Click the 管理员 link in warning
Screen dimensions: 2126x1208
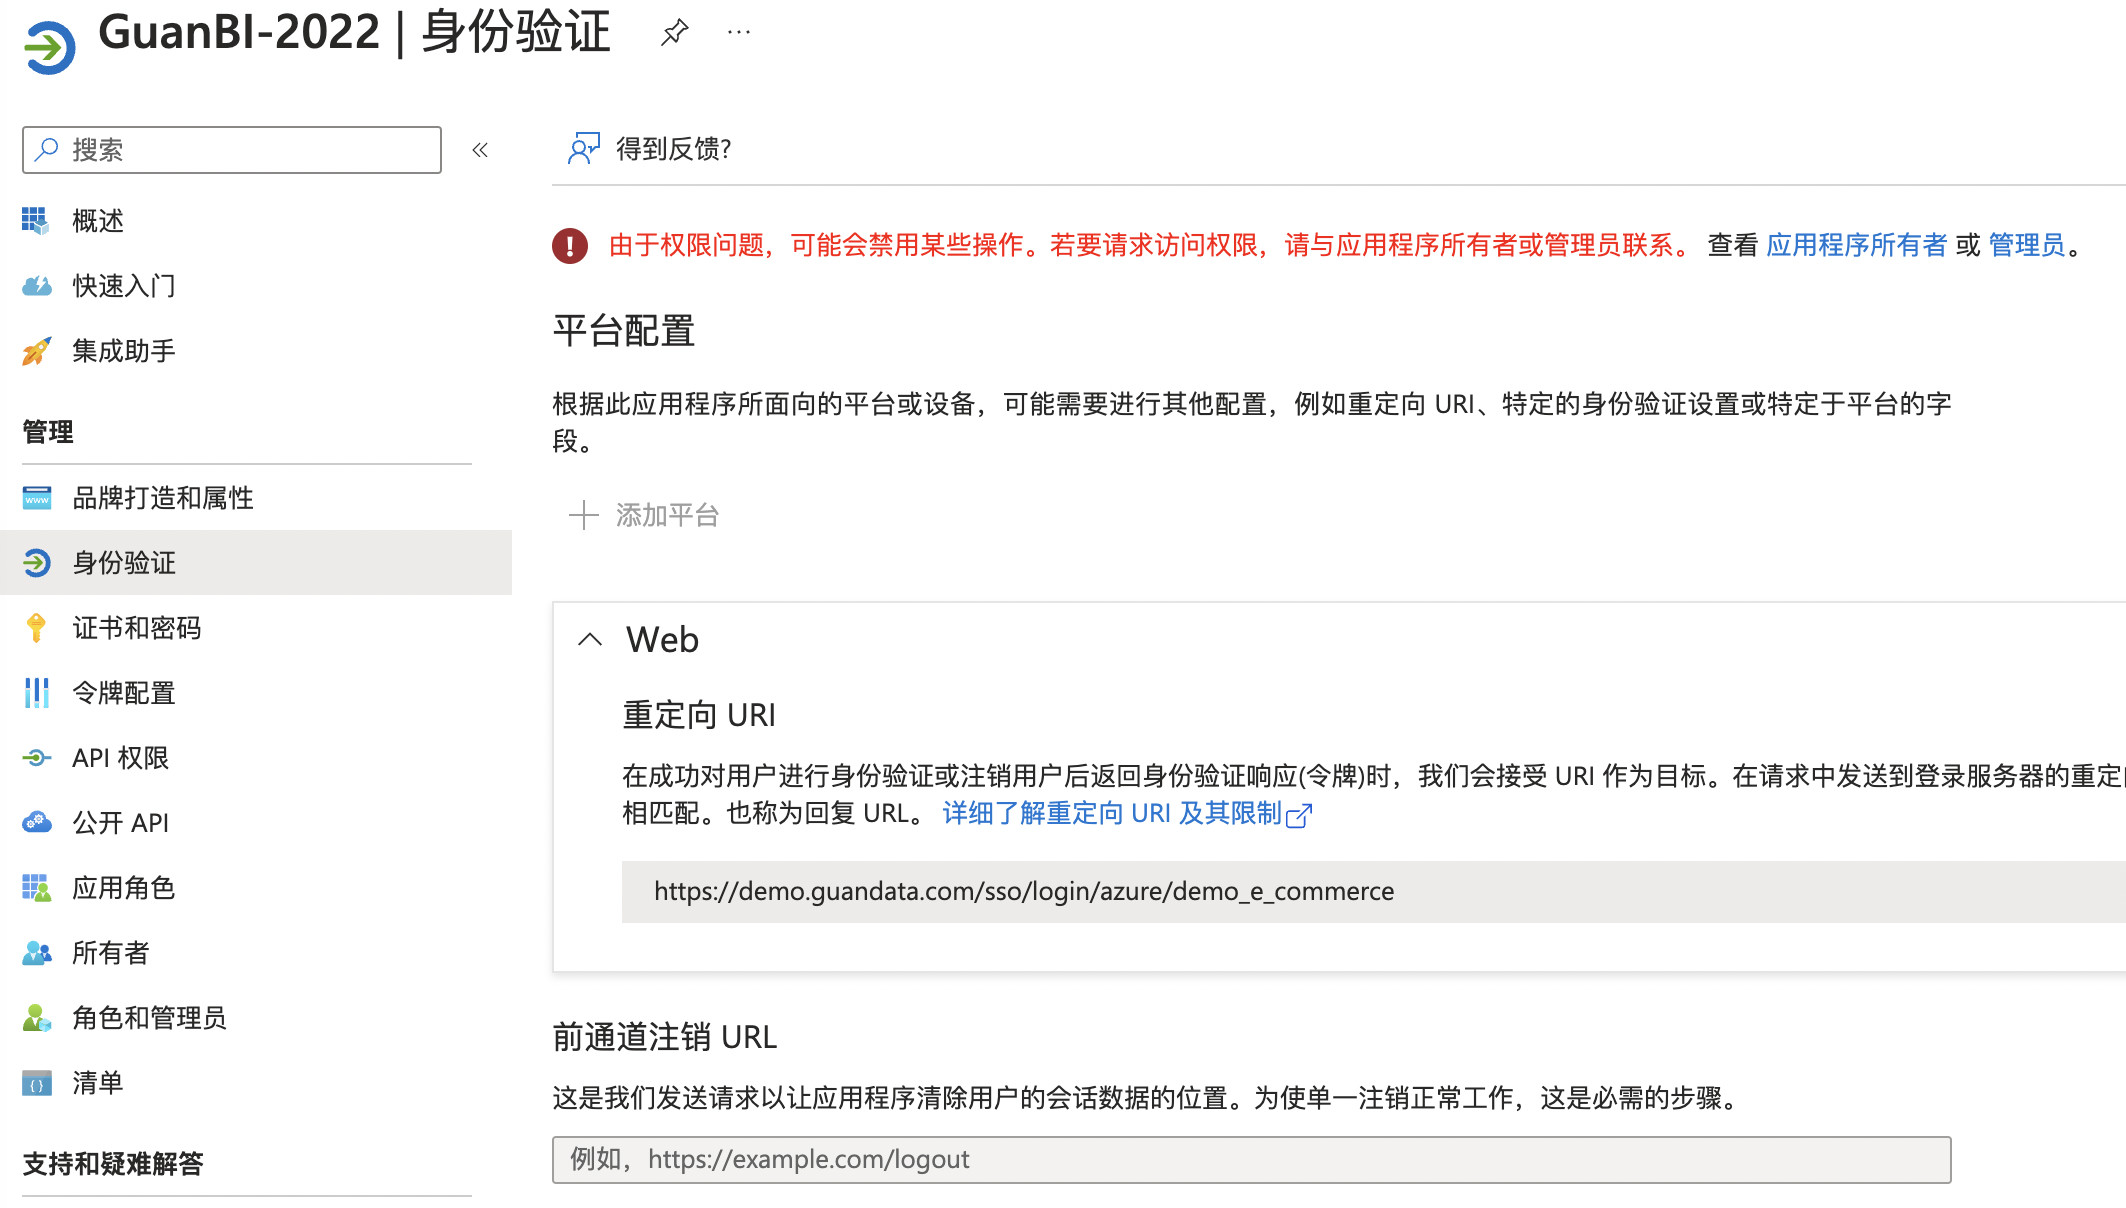[2026, 245]
